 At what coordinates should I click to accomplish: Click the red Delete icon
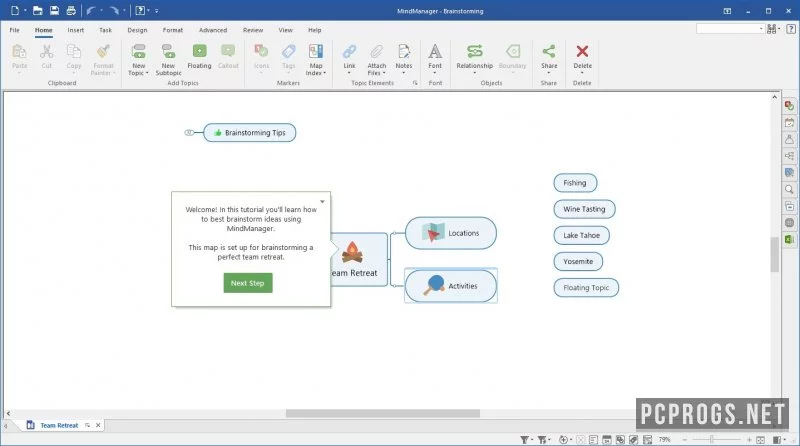pyautogui.click(x=582, y=51)
